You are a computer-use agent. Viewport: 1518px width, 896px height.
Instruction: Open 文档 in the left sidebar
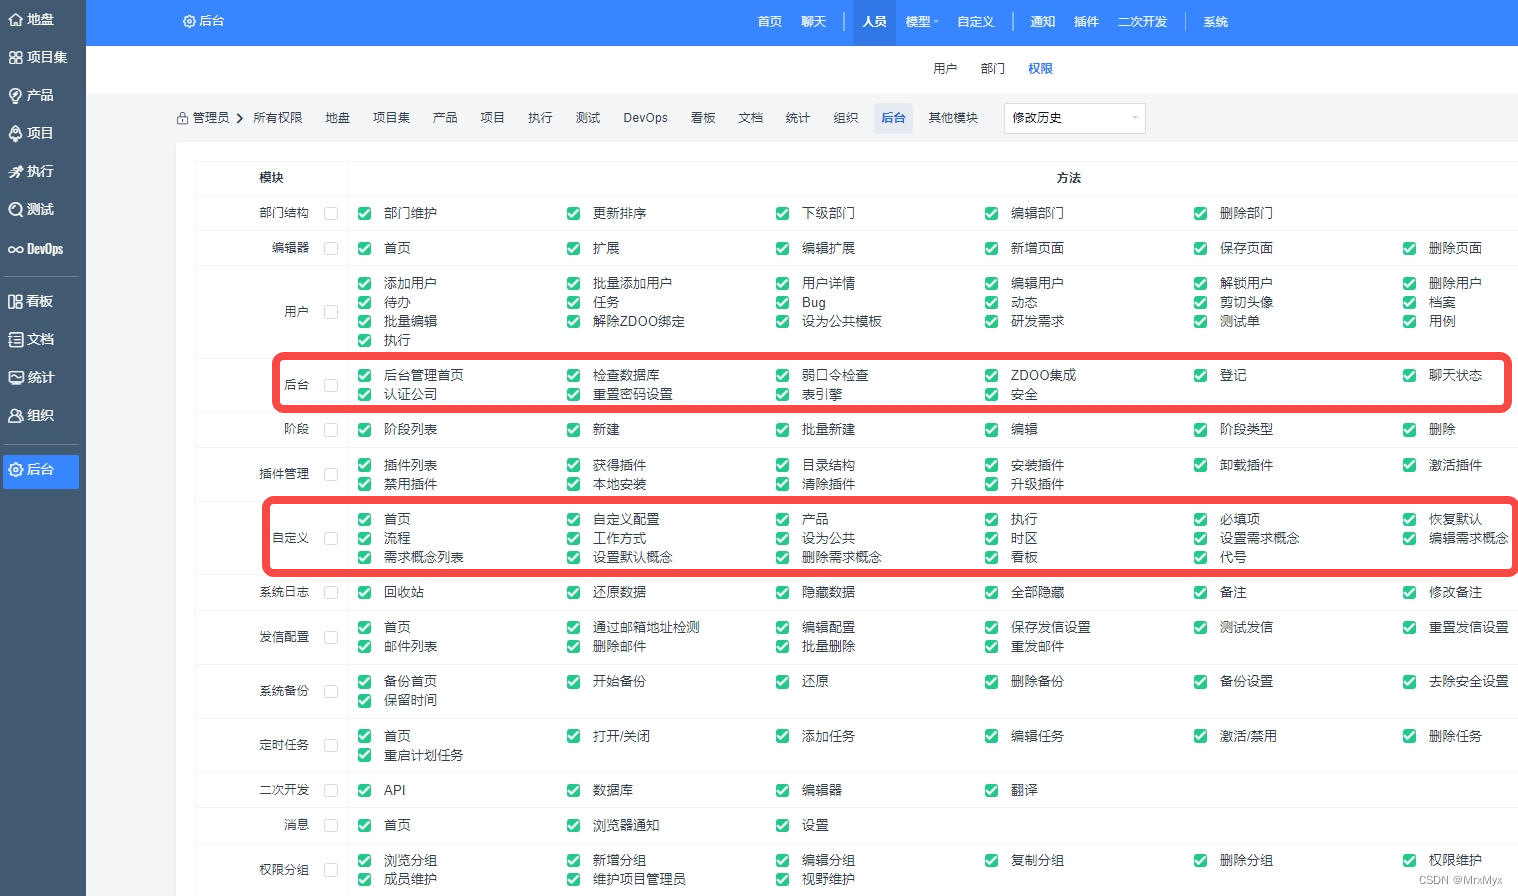point(31,339)
